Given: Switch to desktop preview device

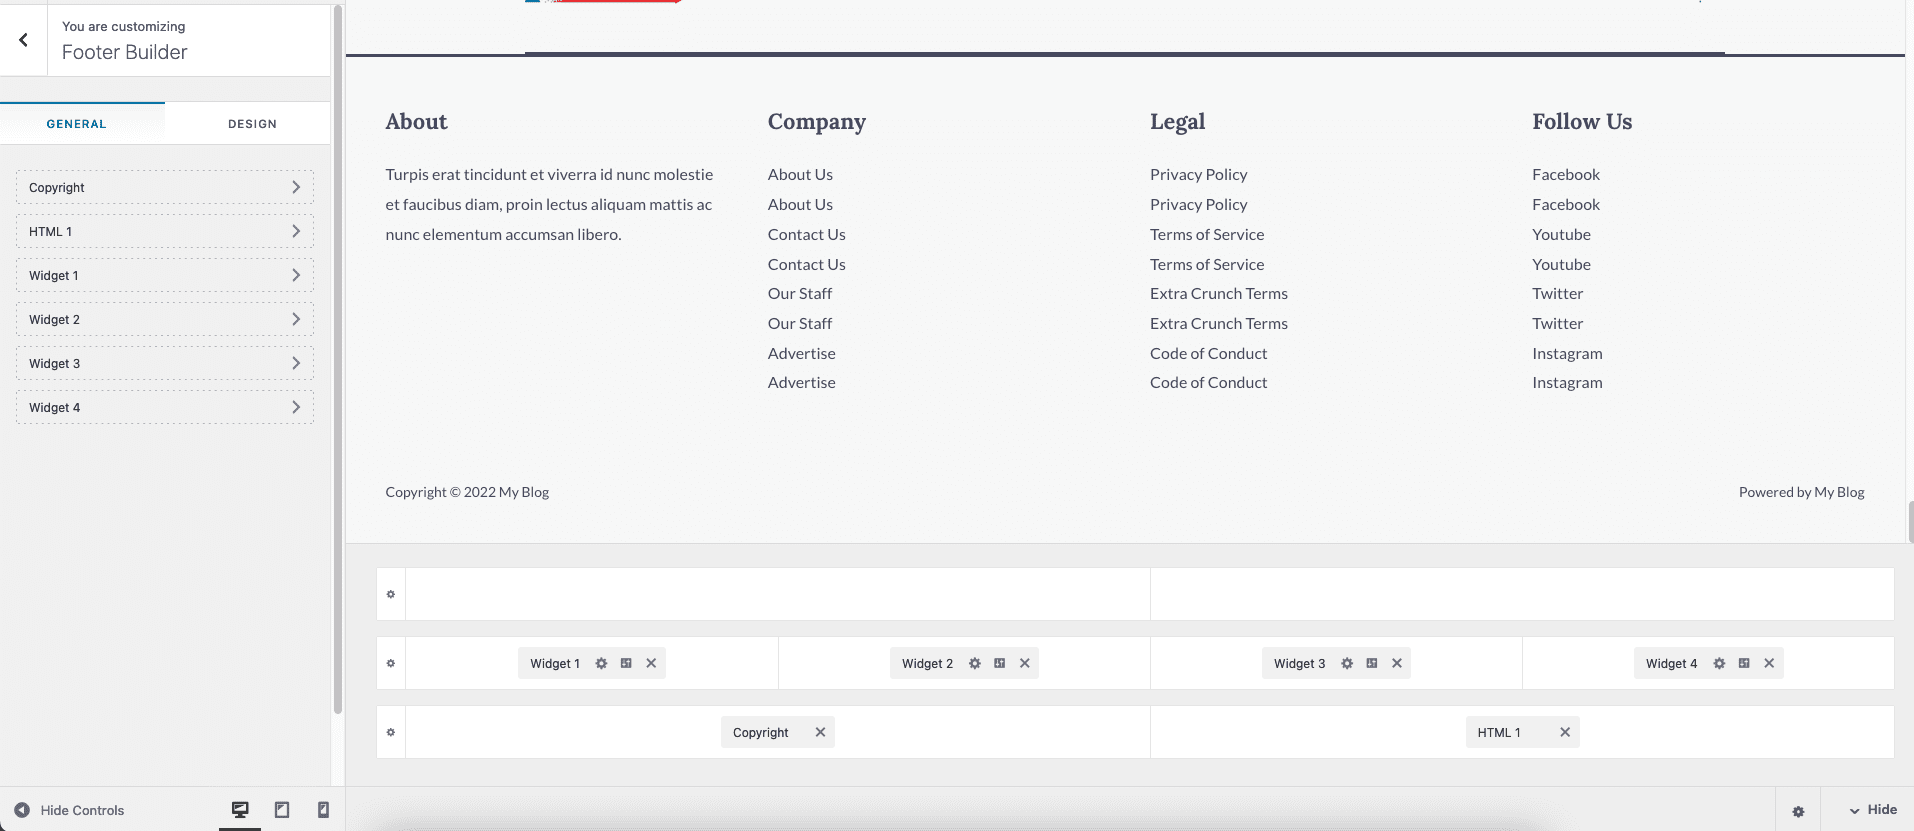Looking at the screenshot, I should tap(240, 810).
